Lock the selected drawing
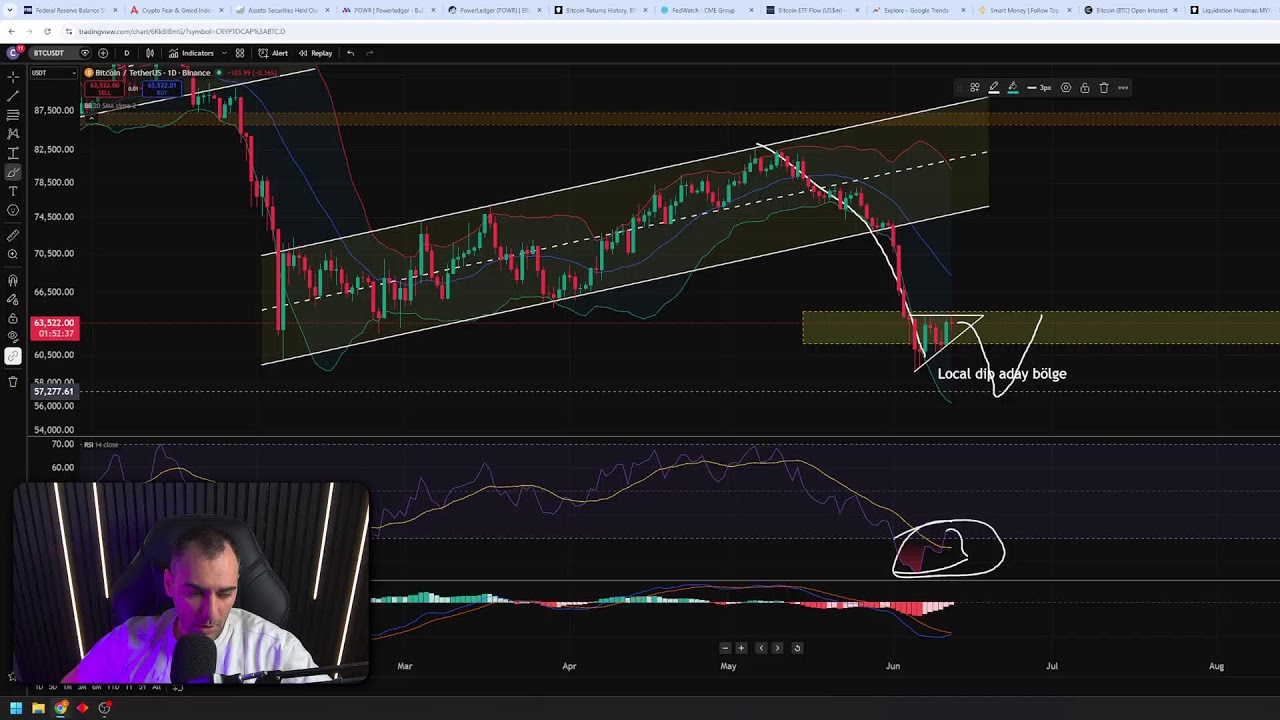 pyautogui.click(x=1085, y=88)
